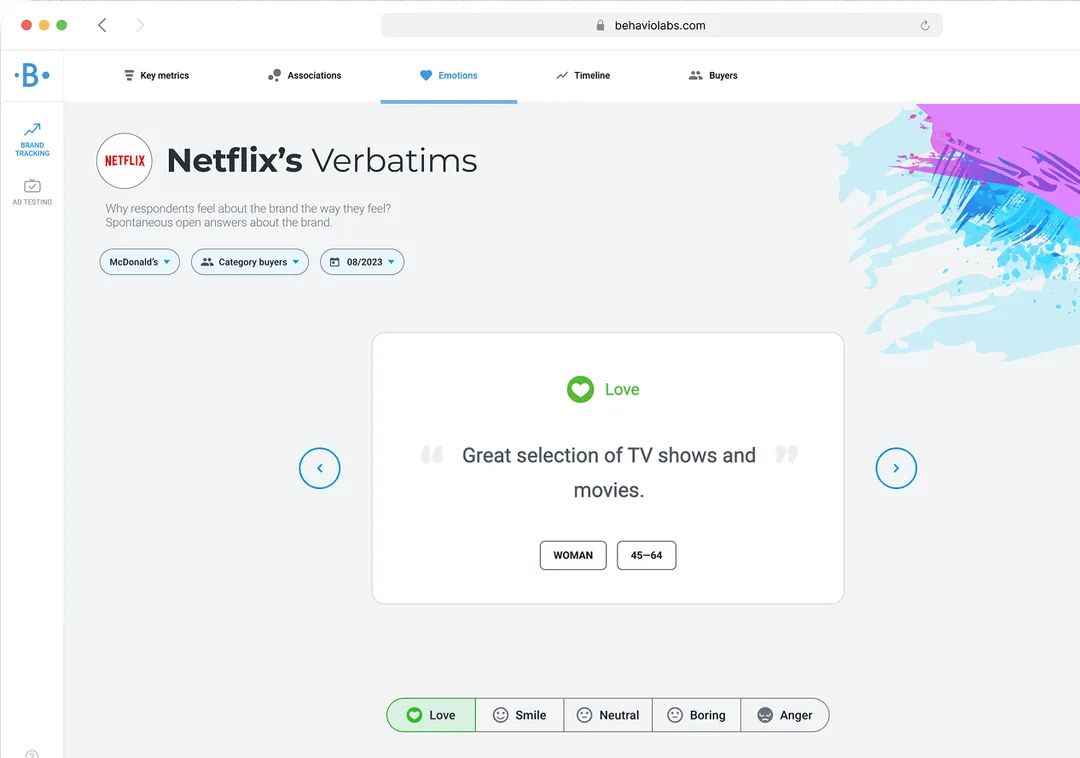This screenshot has width=1080, height=758.
Task: Click the Netflix logo circle
Action: tap(124, 161)
